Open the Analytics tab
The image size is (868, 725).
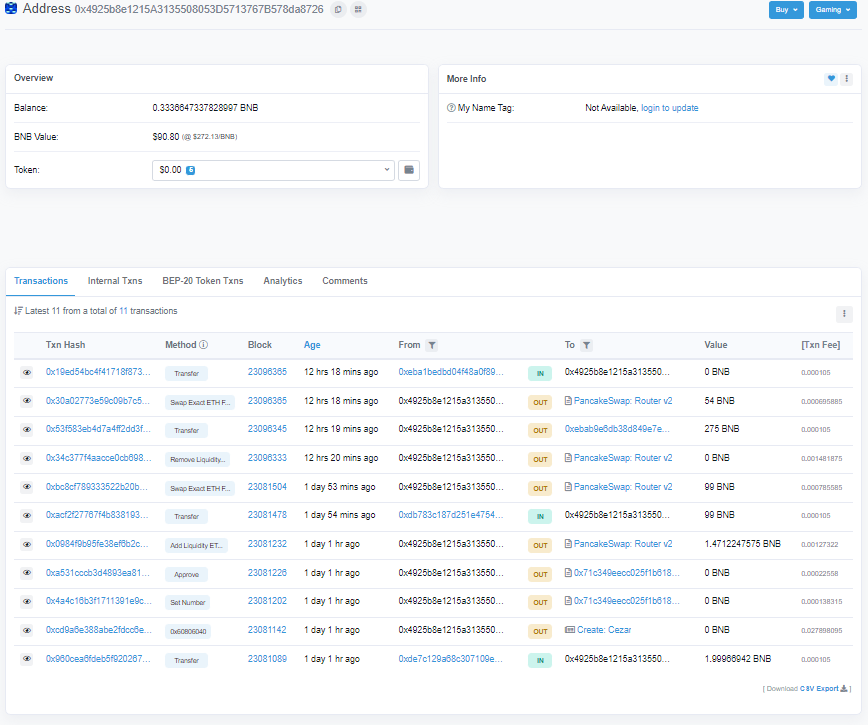(x=283, y=281)
